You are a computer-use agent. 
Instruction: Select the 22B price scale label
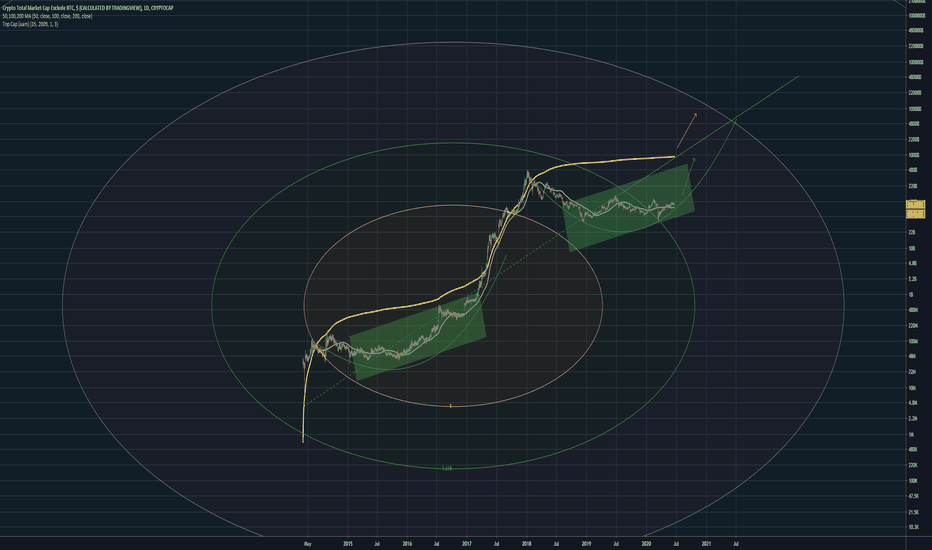pos(912,232)
